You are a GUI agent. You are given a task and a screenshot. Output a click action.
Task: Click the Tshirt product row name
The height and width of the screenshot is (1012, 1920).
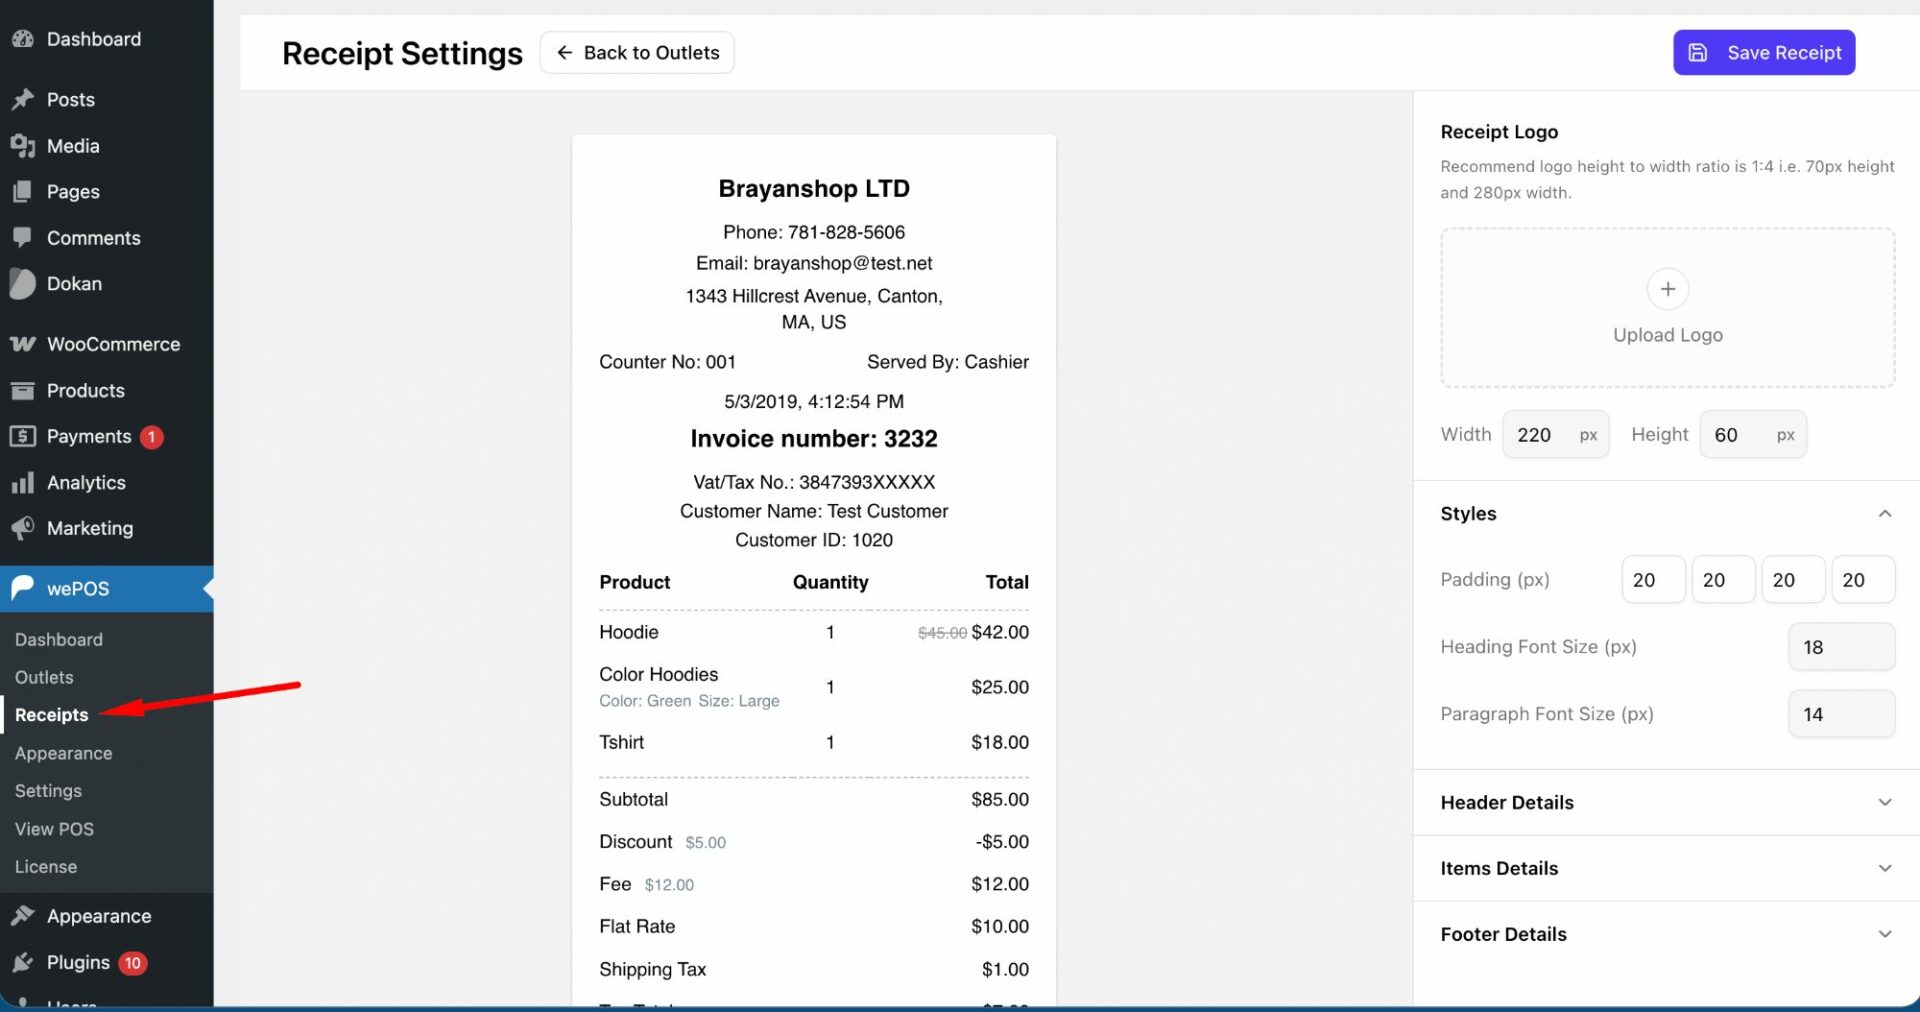(x=622, y=742)
